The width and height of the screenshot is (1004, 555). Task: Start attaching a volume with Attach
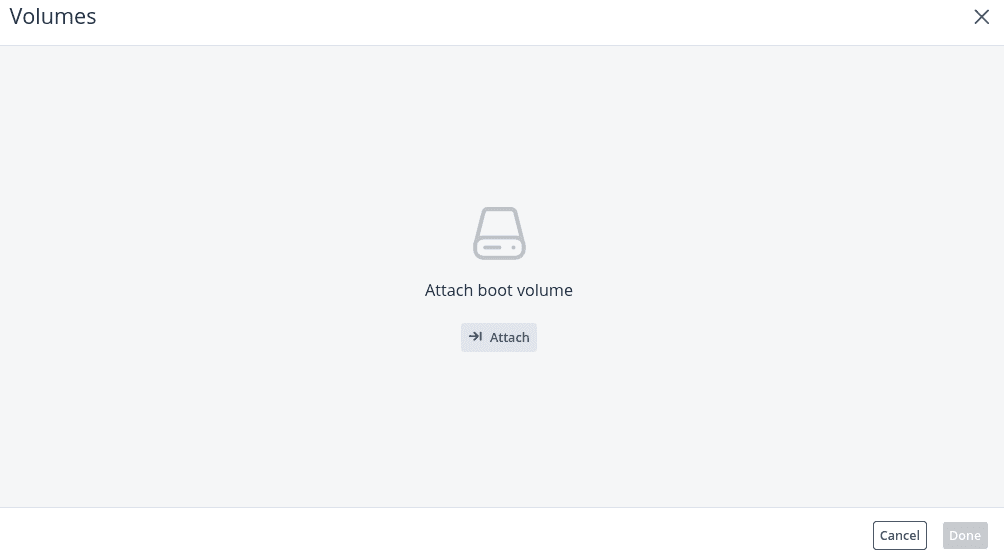[499, 337]
